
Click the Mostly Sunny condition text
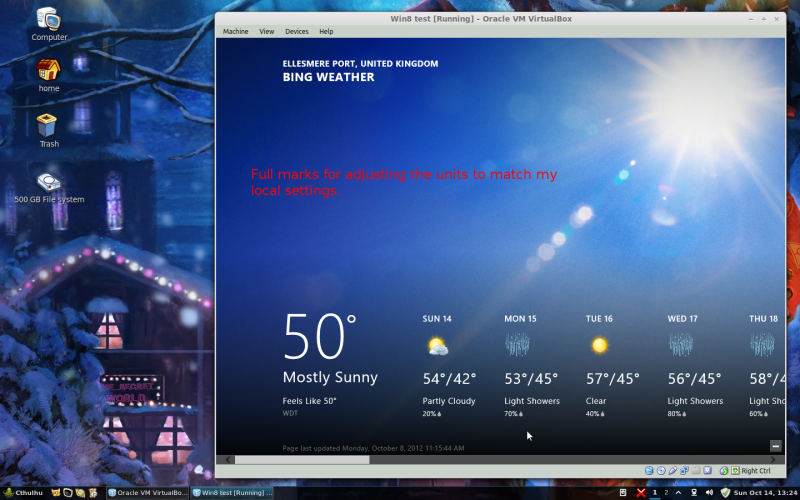pyautogui.click(x=330, y=378)
